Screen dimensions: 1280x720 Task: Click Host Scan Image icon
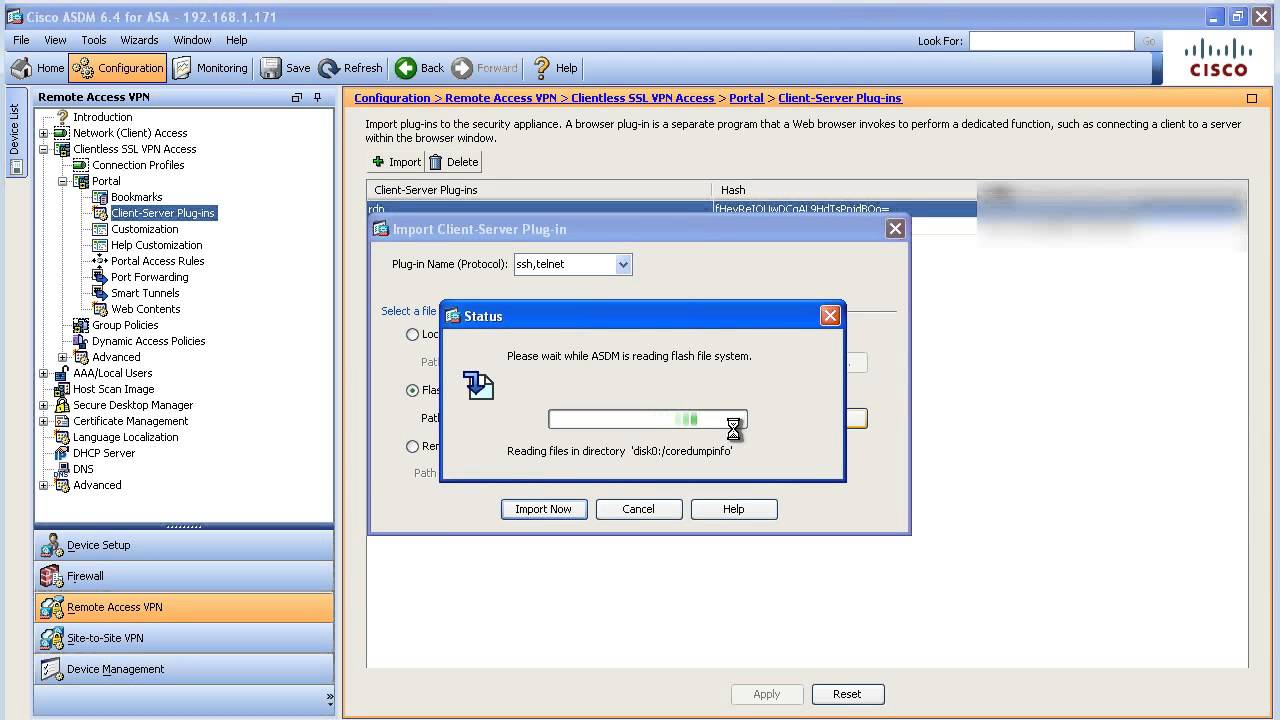tap(62, 389)
